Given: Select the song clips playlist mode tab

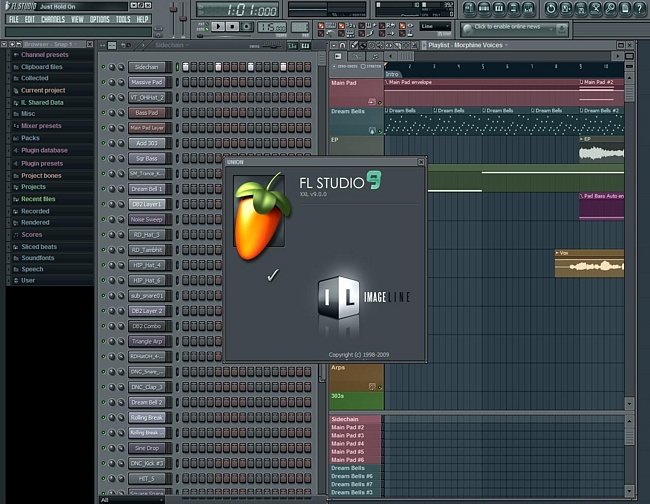Looking at the screenshot, I should (x=338, y=56).
